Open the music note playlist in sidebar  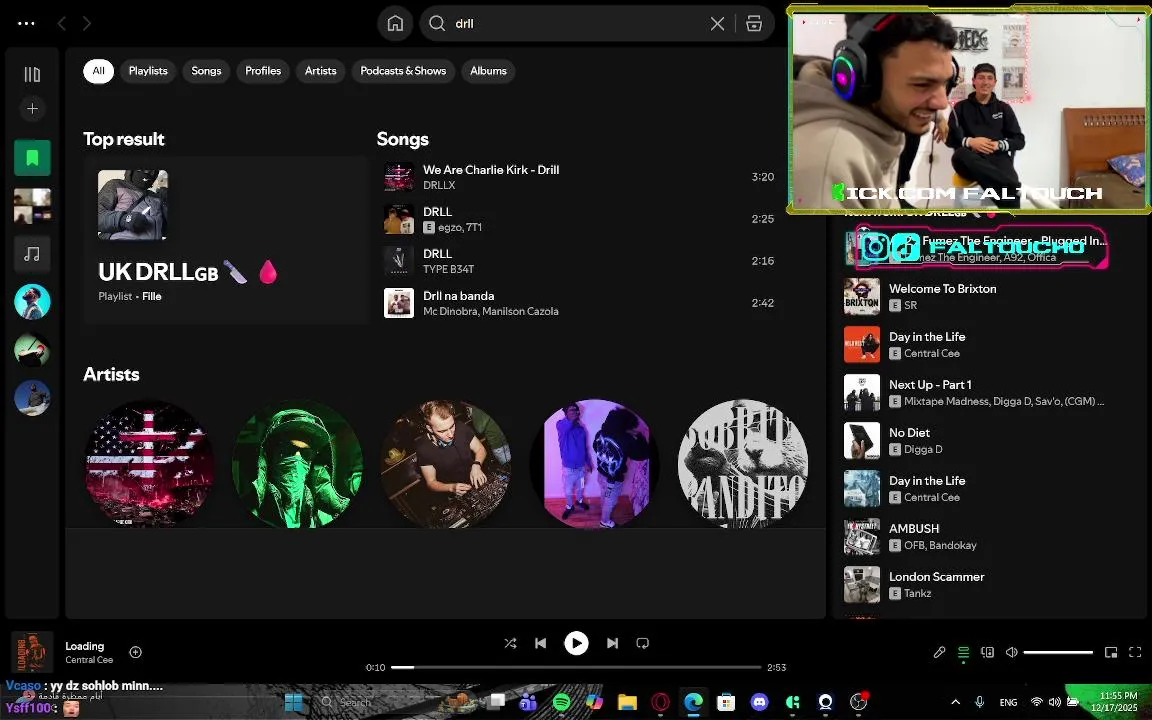tap(32, 253)
